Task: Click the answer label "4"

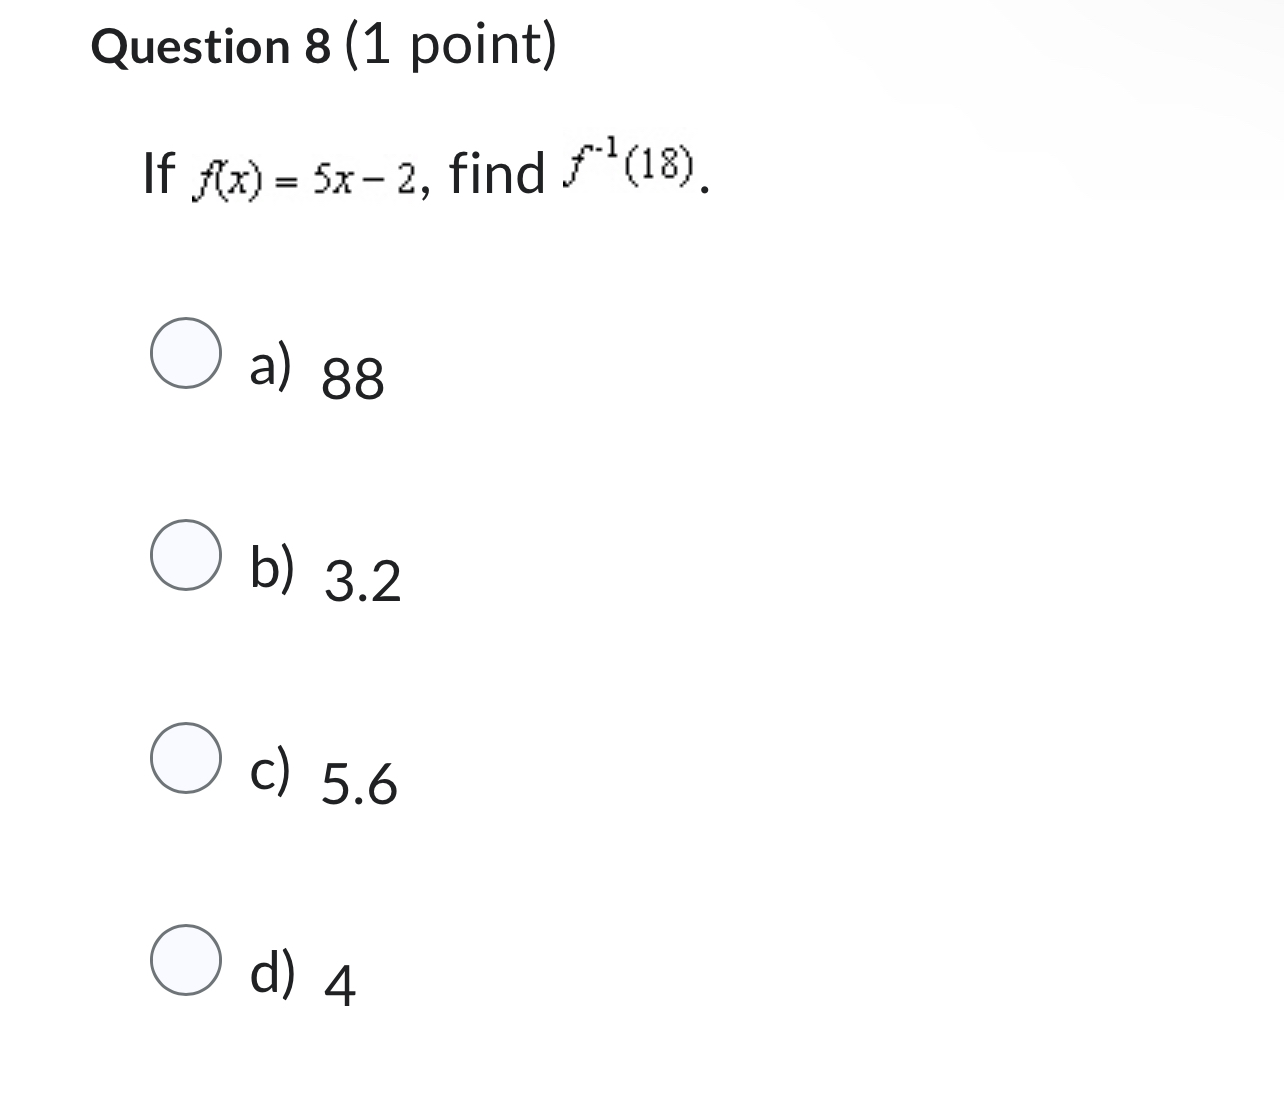Action: click(341, 986)
